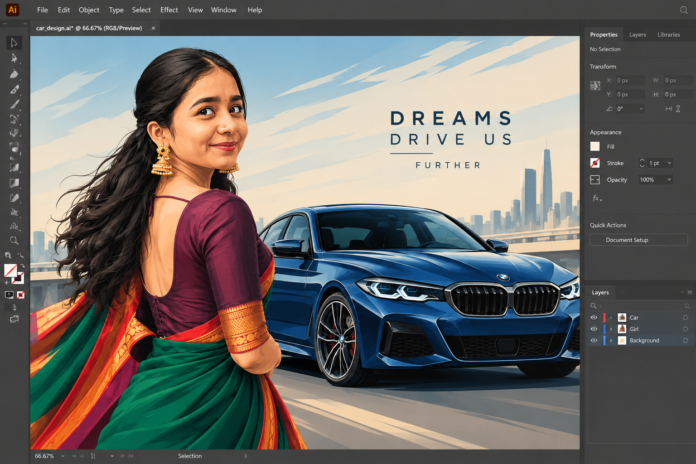The image size is (696, 464).
Task: Switch to the Layers tab in top panel
Action: [x=637, y=35]
